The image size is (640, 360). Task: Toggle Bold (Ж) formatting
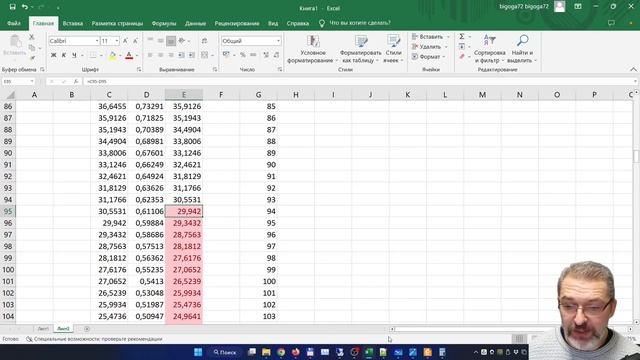click(x=53, y=55)
